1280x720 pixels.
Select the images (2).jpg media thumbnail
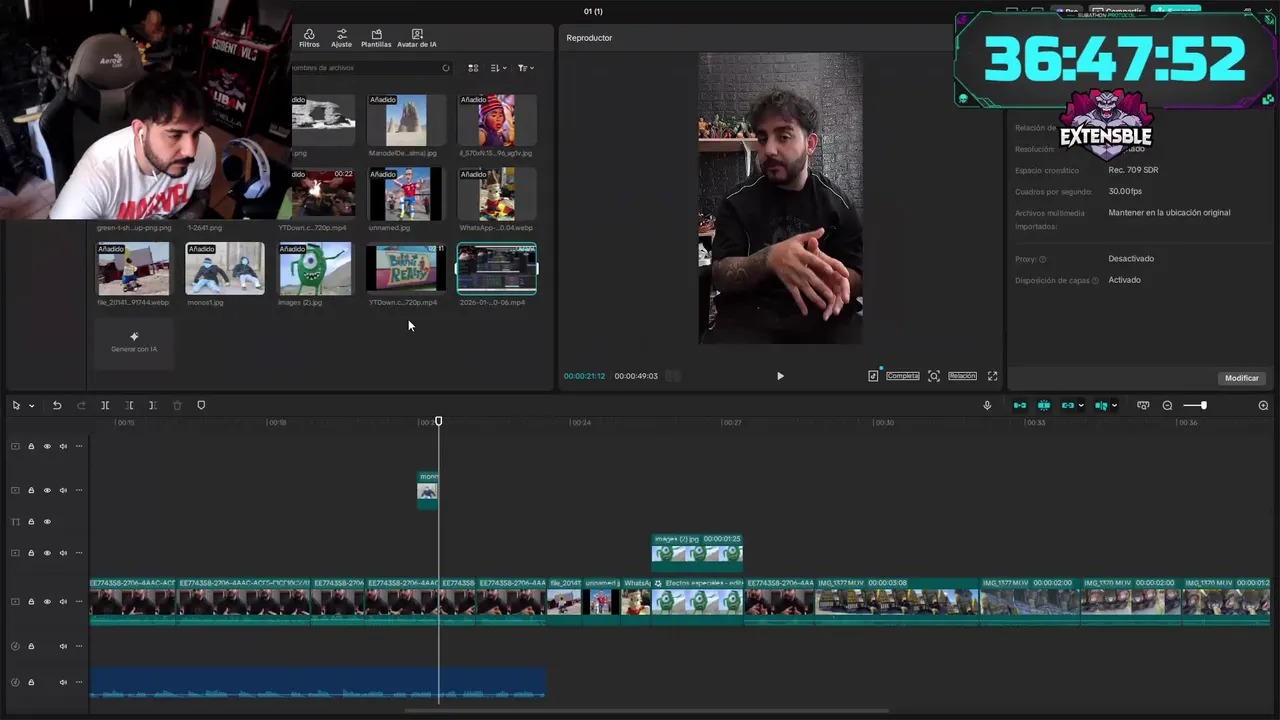(x=315, y=269)
